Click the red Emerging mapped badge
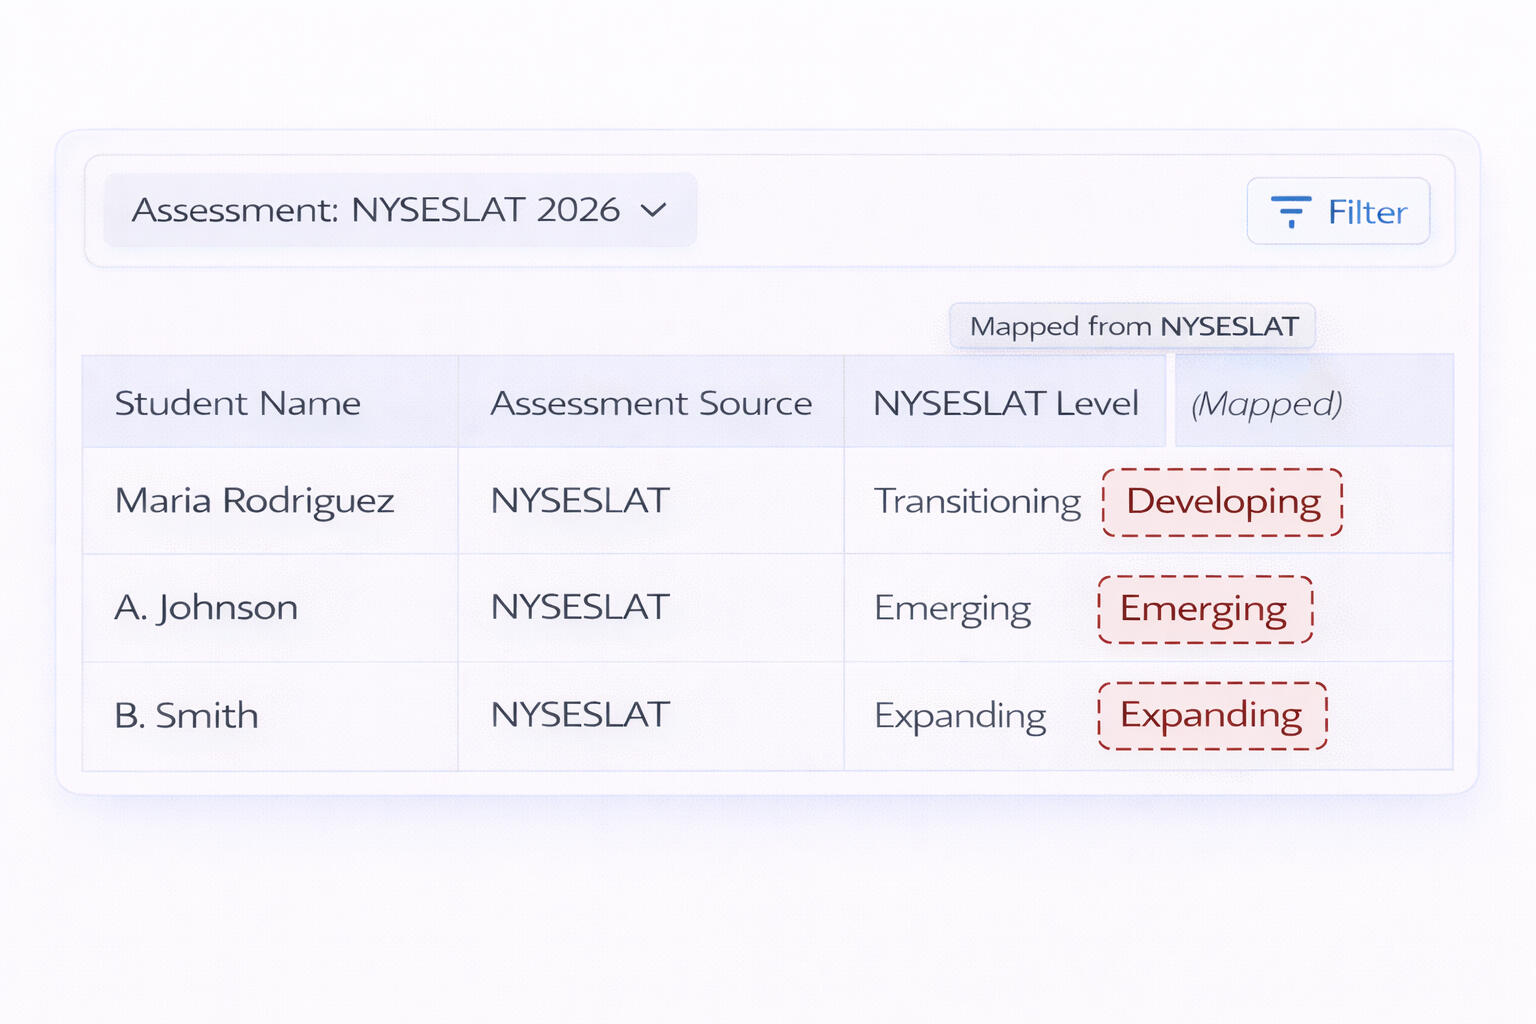The width and height of the screenshot is (1536, 1024). pyautogui.click(x=1204, y=609)
